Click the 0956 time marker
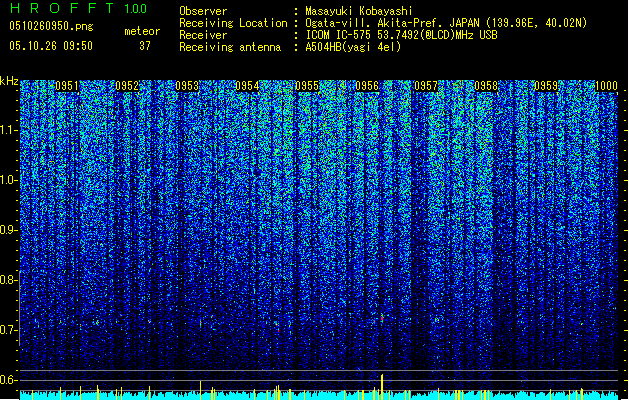 (x=367, y=86)
